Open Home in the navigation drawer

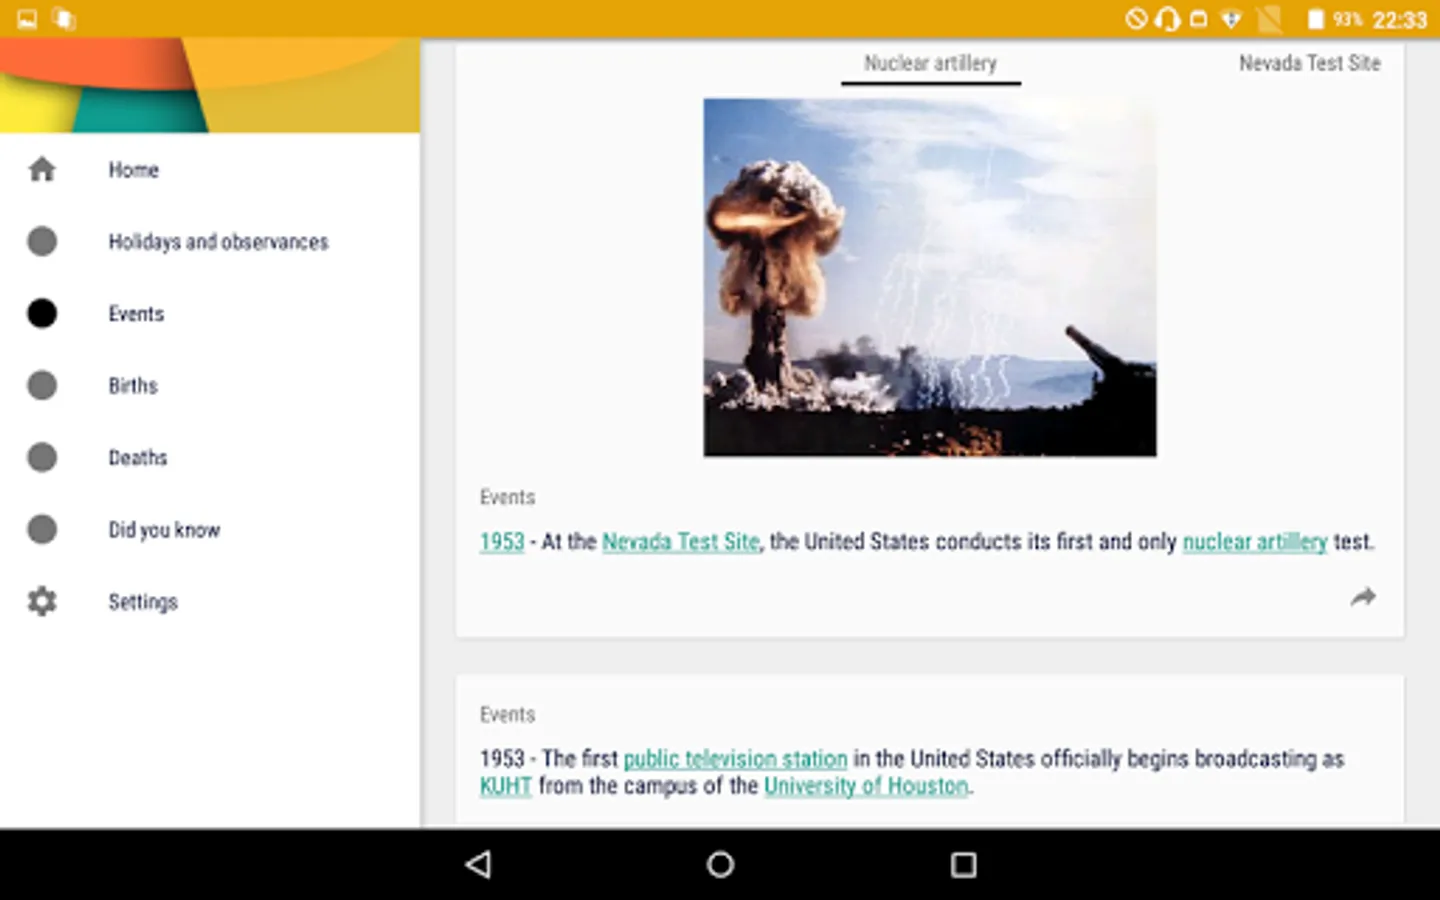(x=210, y=170)
